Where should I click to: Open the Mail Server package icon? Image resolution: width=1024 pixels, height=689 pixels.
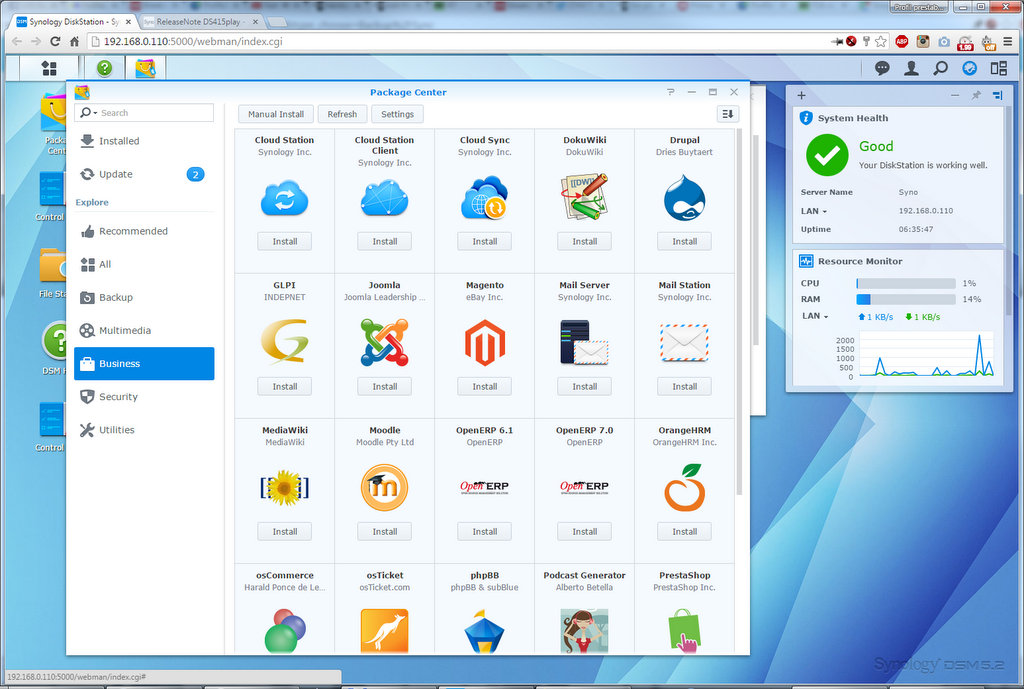(584, 342)
